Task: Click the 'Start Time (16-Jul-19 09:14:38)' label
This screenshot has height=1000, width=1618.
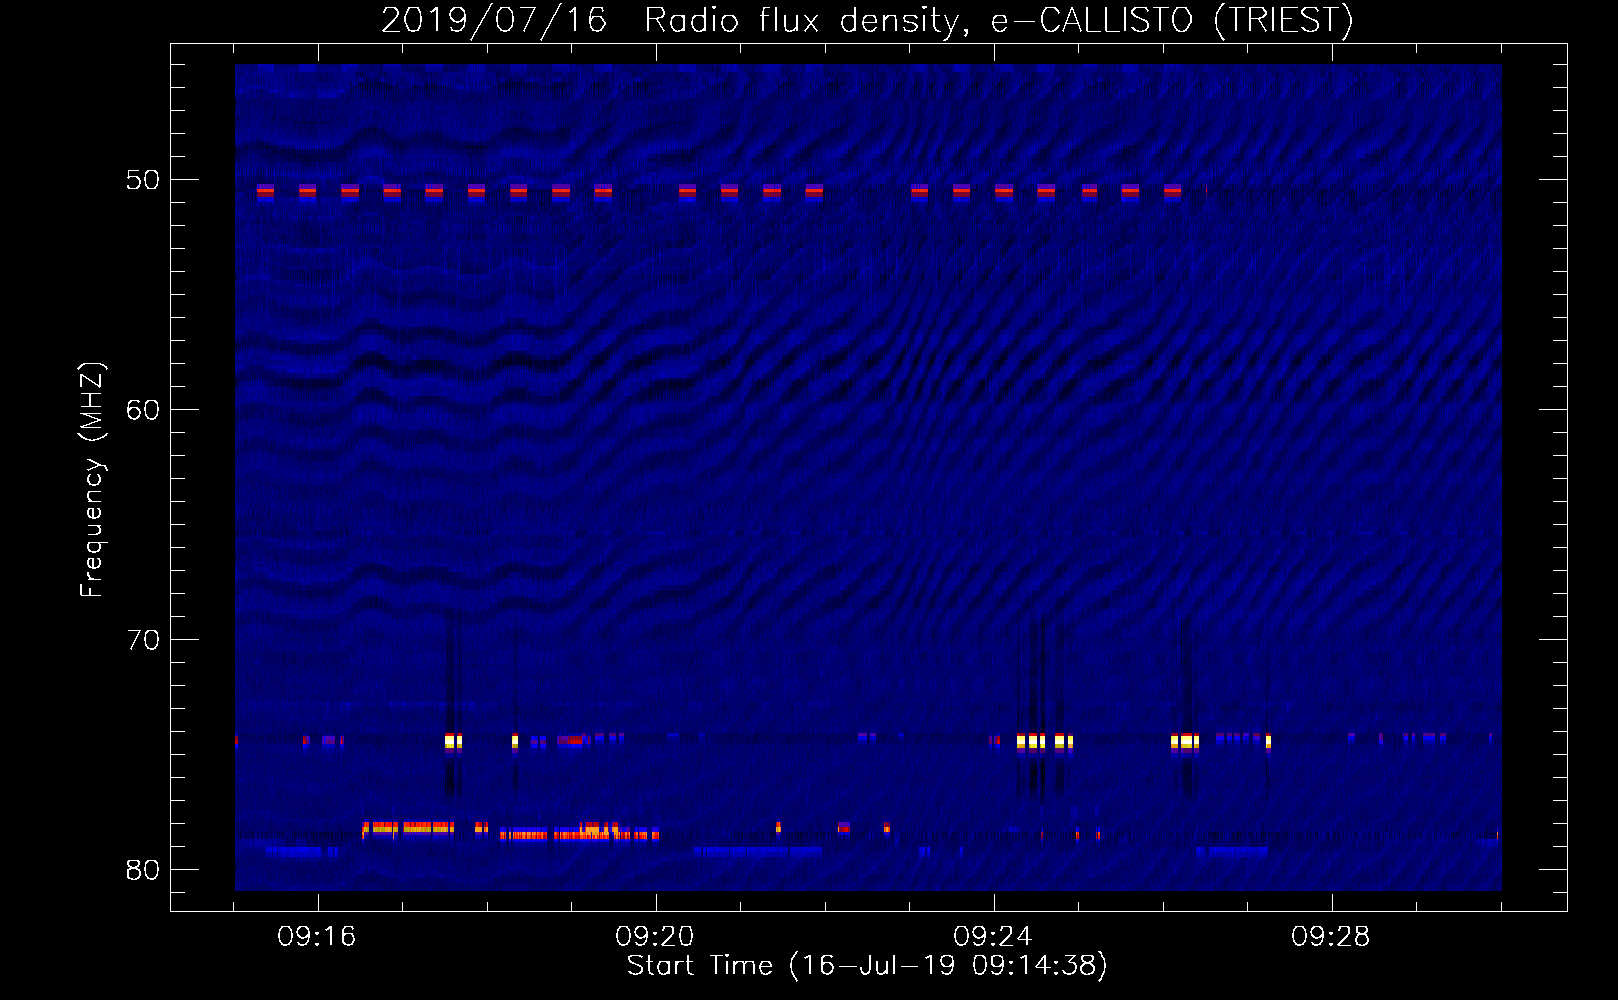Action: click(867, 966)
